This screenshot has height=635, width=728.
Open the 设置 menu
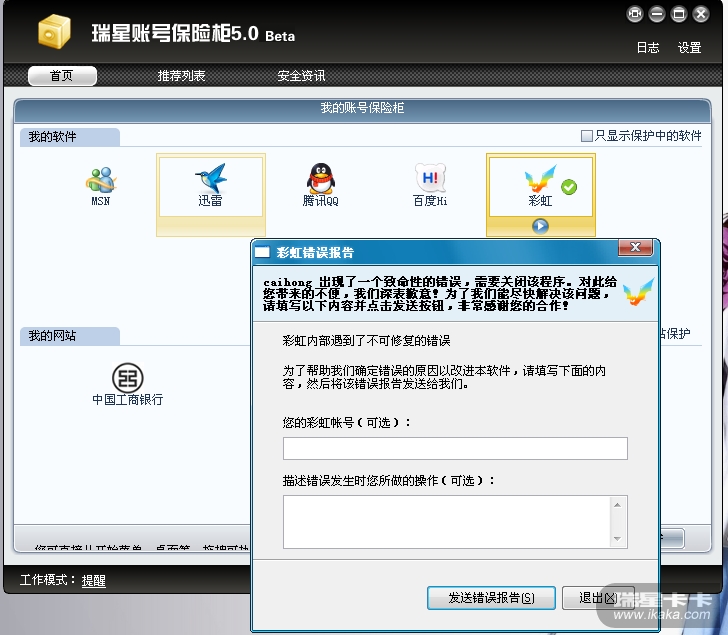689,48
